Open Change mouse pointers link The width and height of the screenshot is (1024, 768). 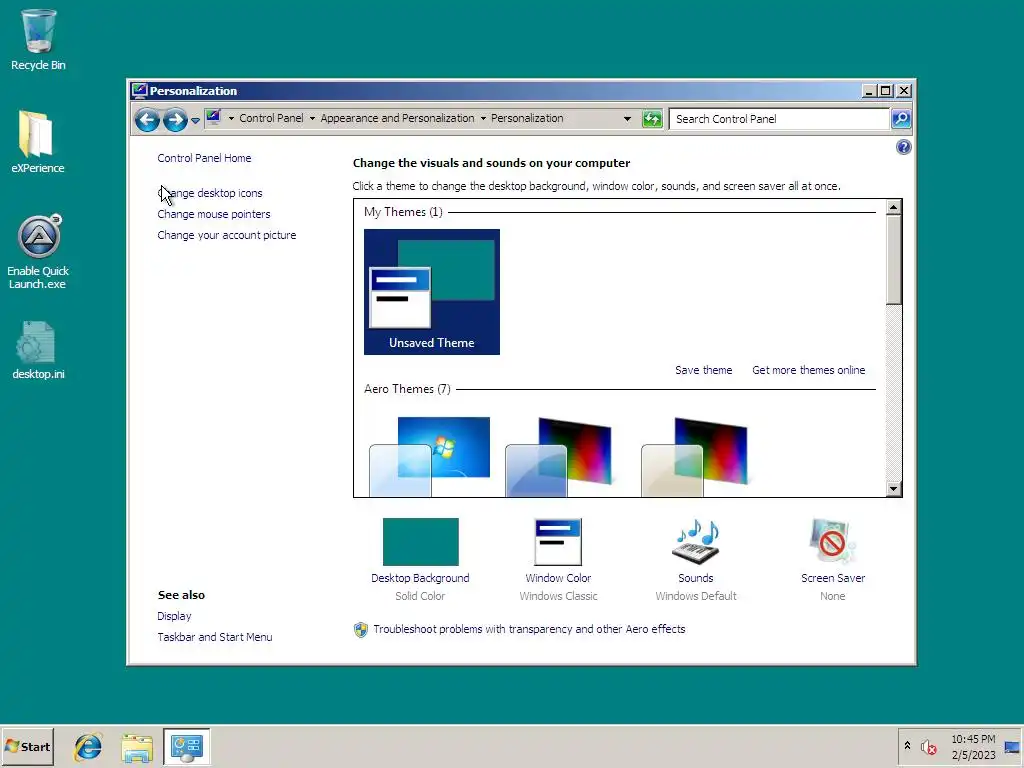point(214,214)
